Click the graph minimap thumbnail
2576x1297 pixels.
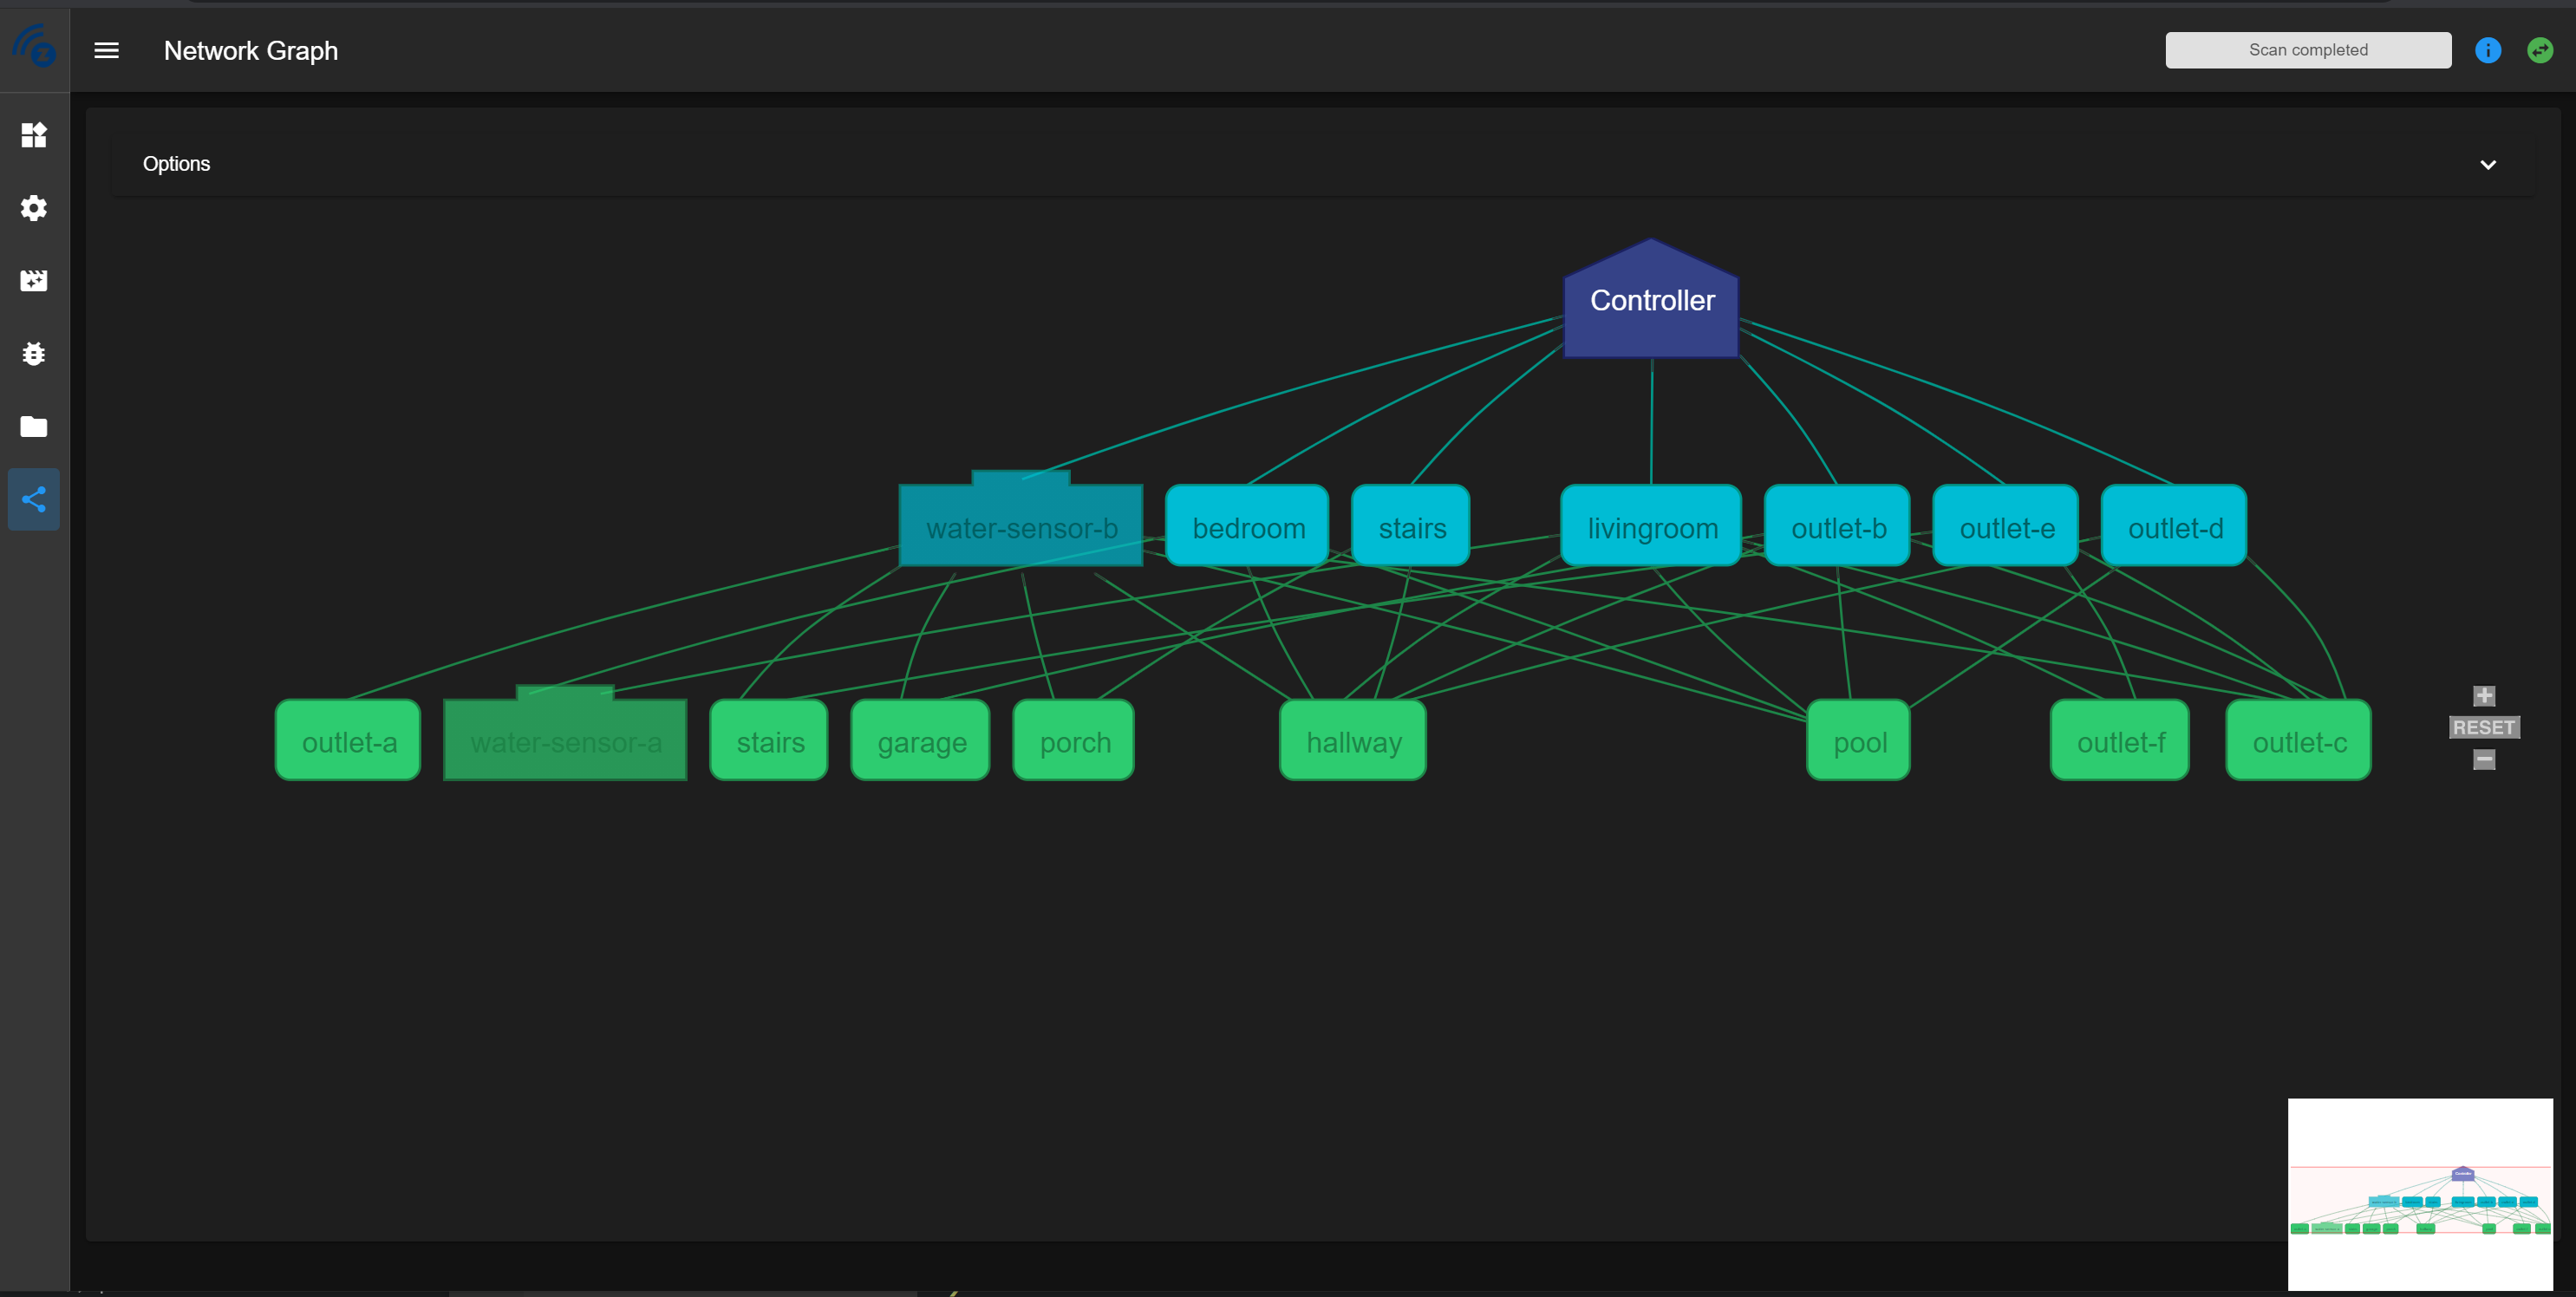pyautogui.click(x=2419, y=1194)
